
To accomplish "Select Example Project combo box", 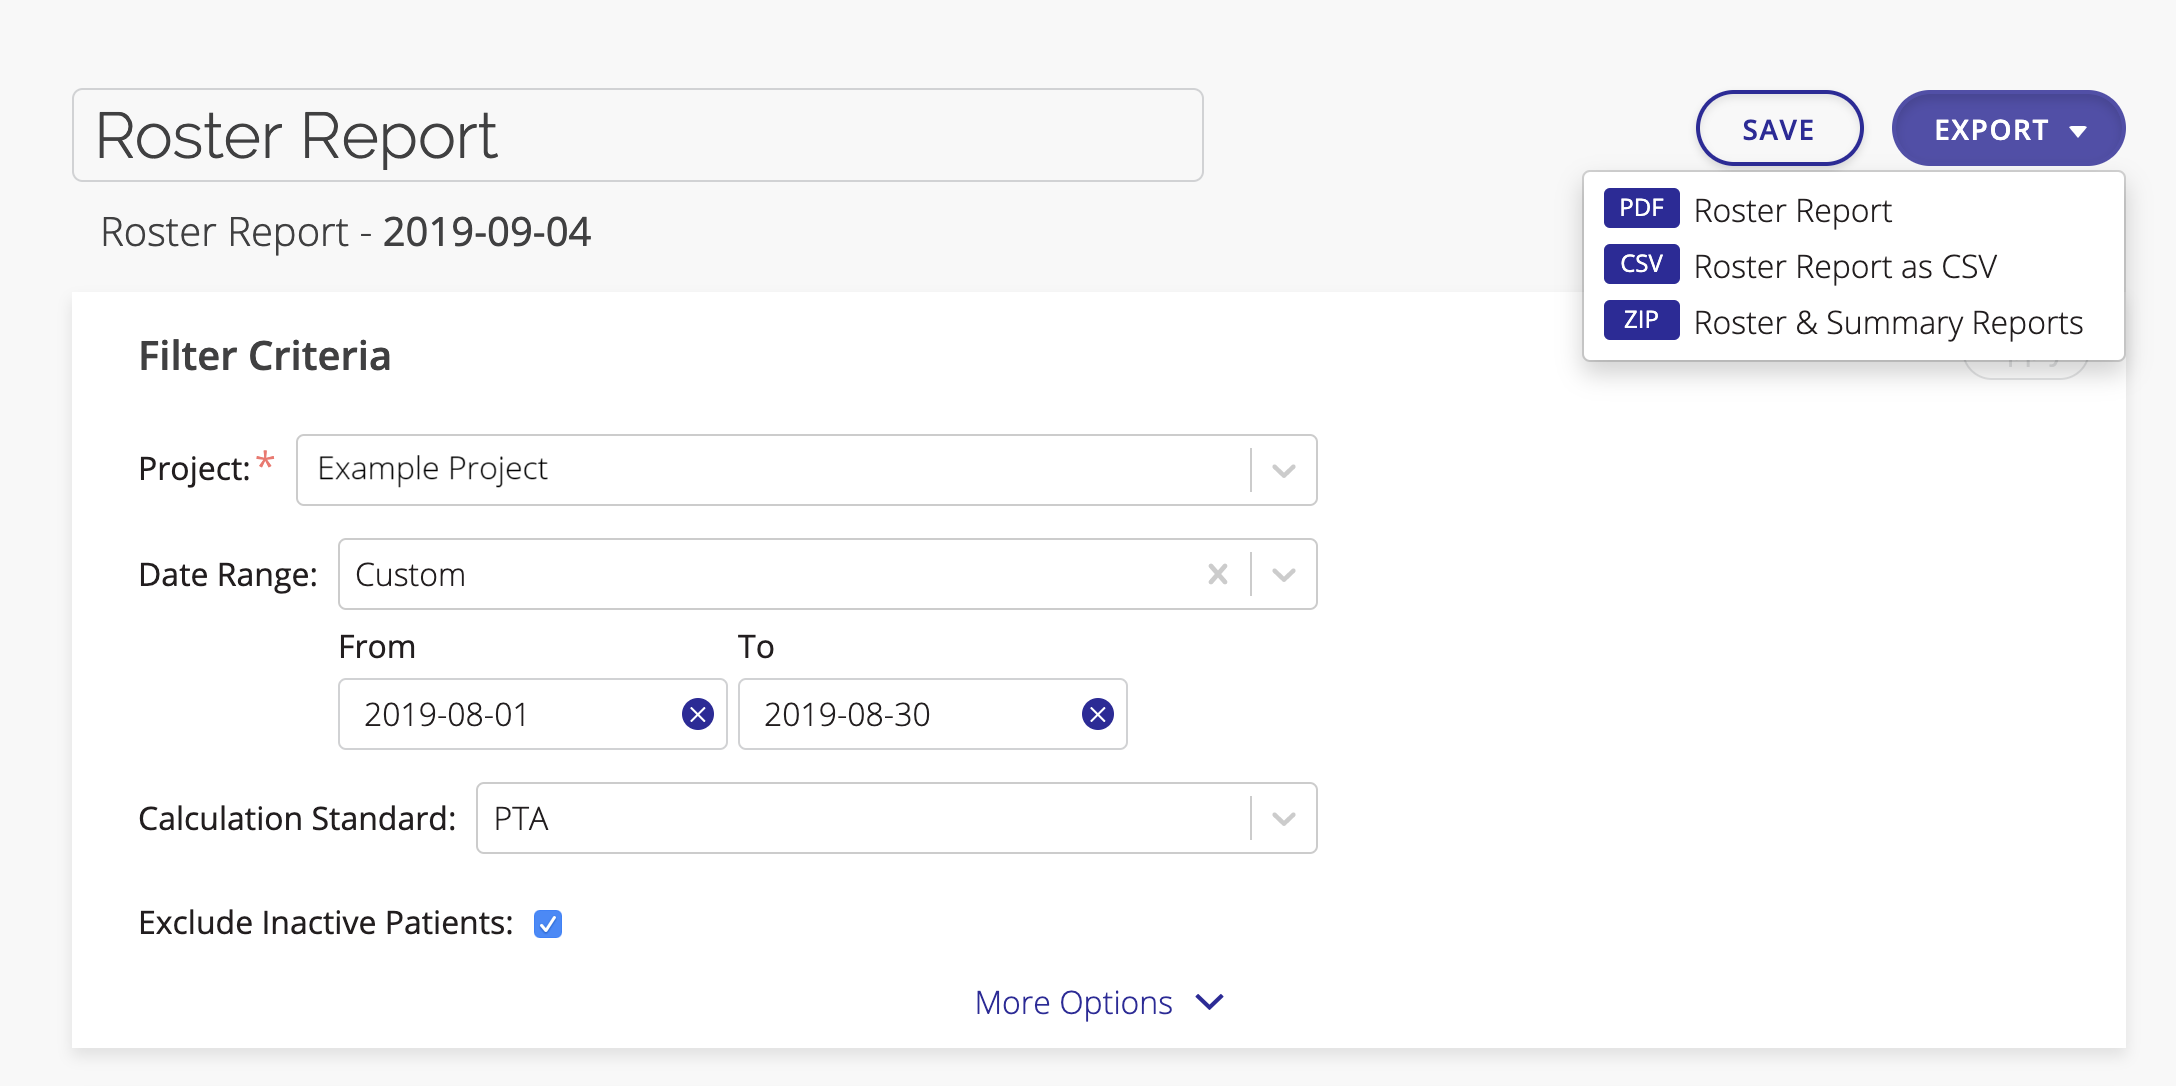I will click(x=806, y=470).
